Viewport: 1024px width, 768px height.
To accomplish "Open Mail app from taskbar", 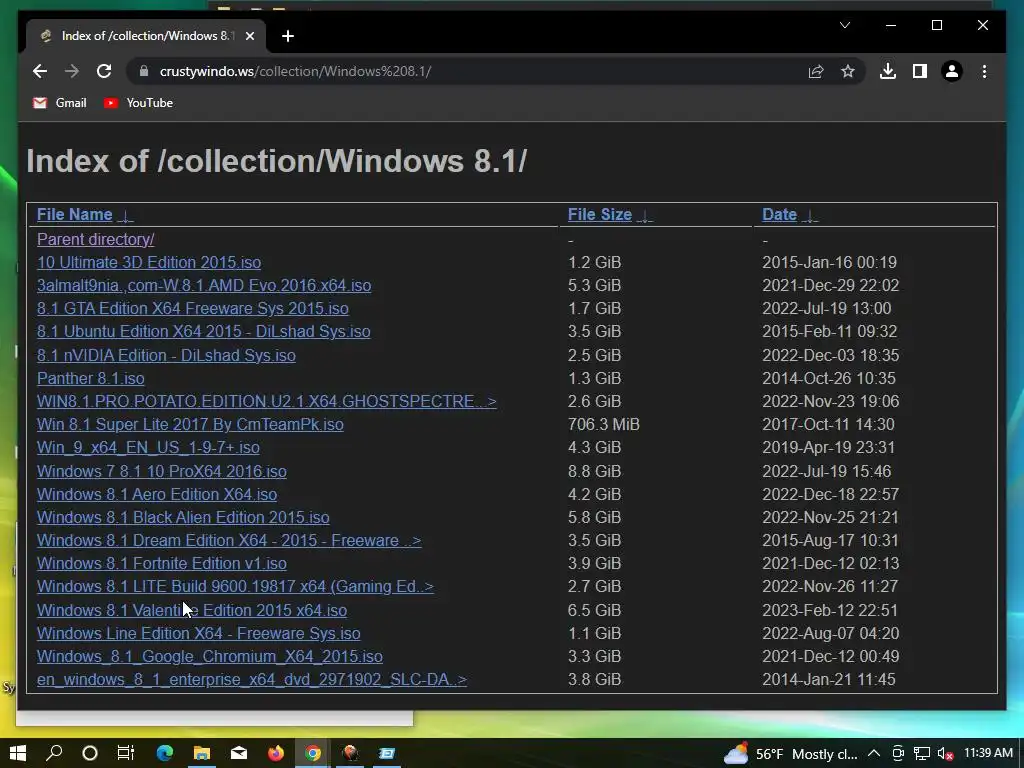I will [x=239, y=753].
